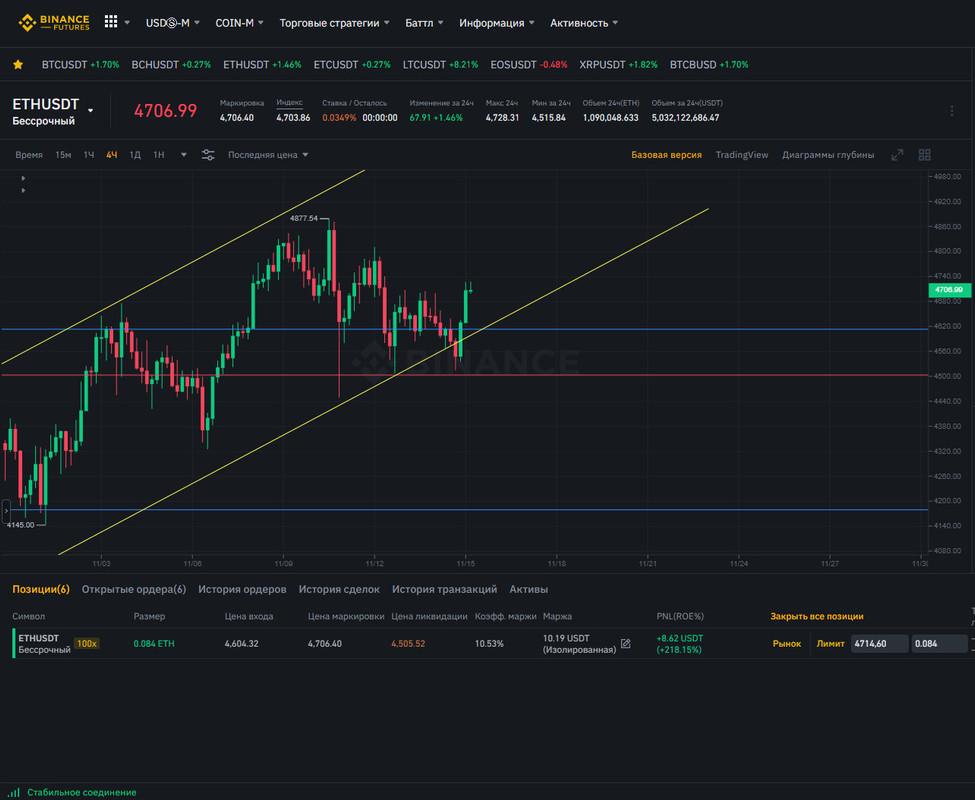
Task: Select LTCUSDT in favorites ticker
Action: click(440, 65)
